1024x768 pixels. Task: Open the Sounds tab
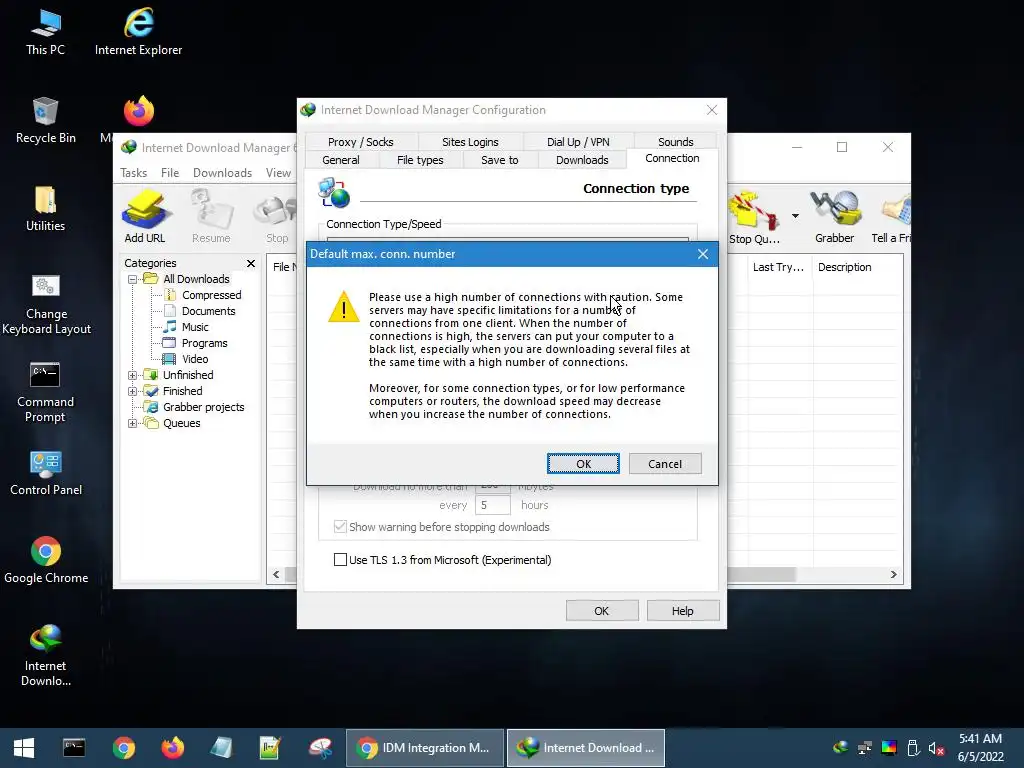(x=675, y=142)
